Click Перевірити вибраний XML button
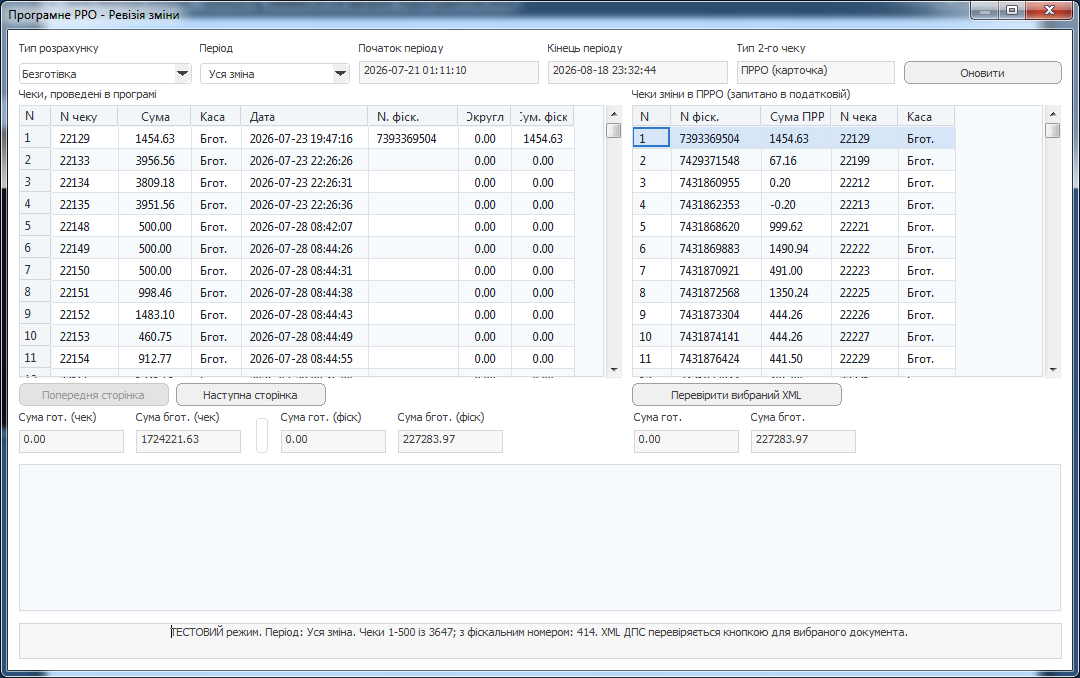 tap(736, 395)
